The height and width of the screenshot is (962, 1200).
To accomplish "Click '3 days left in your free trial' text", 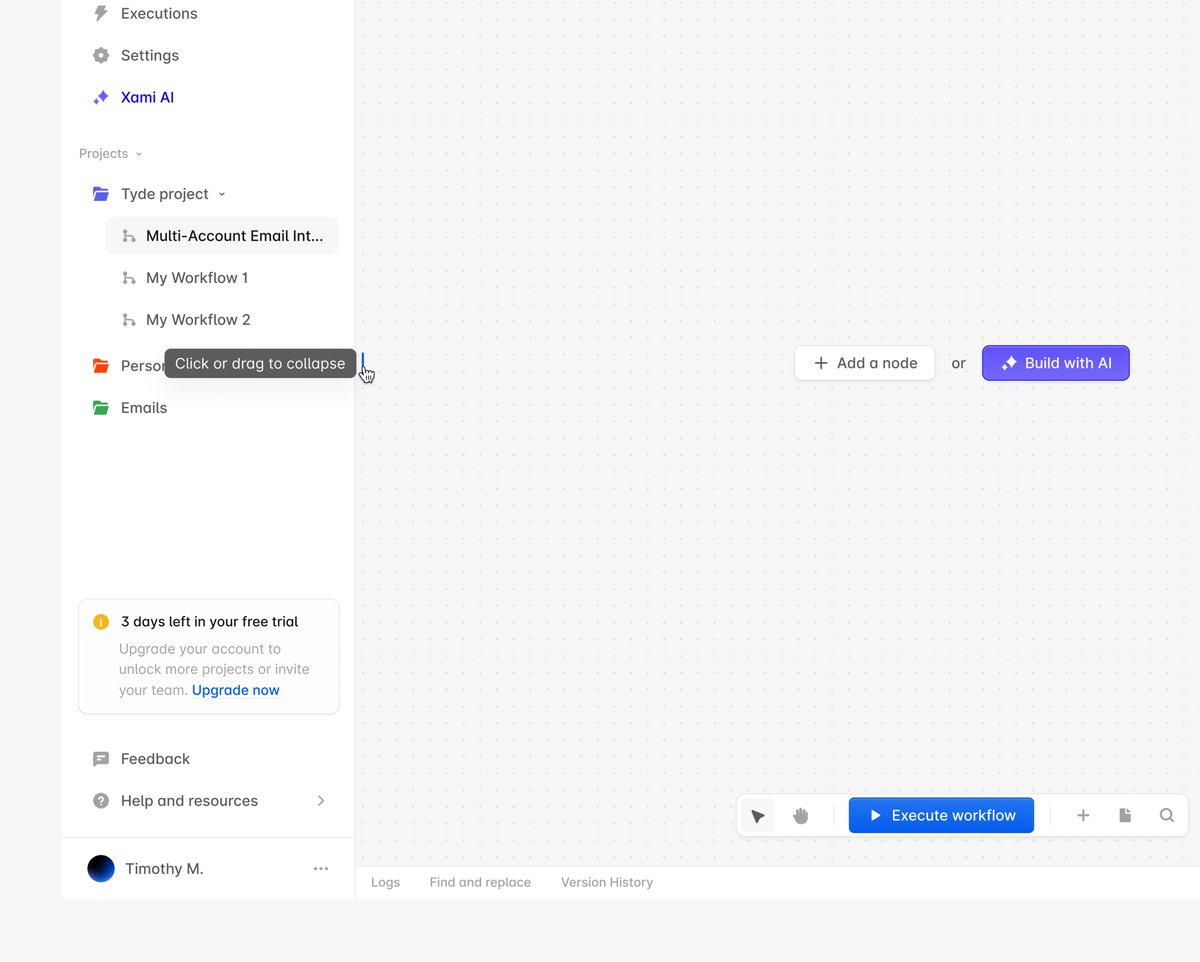I will tap(210, 622).
